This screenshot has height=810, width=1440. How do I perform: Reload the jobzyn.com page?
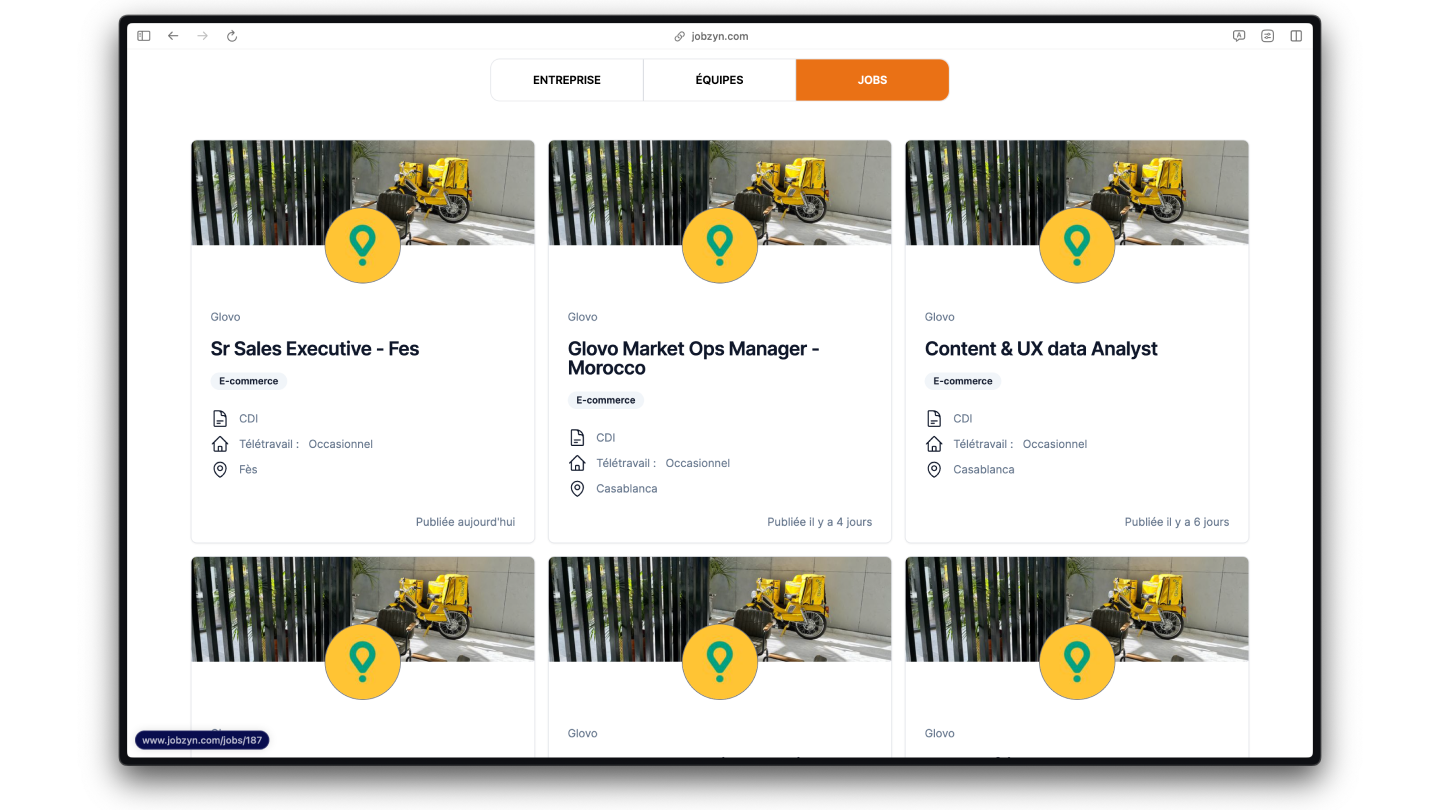coord(232,36)
